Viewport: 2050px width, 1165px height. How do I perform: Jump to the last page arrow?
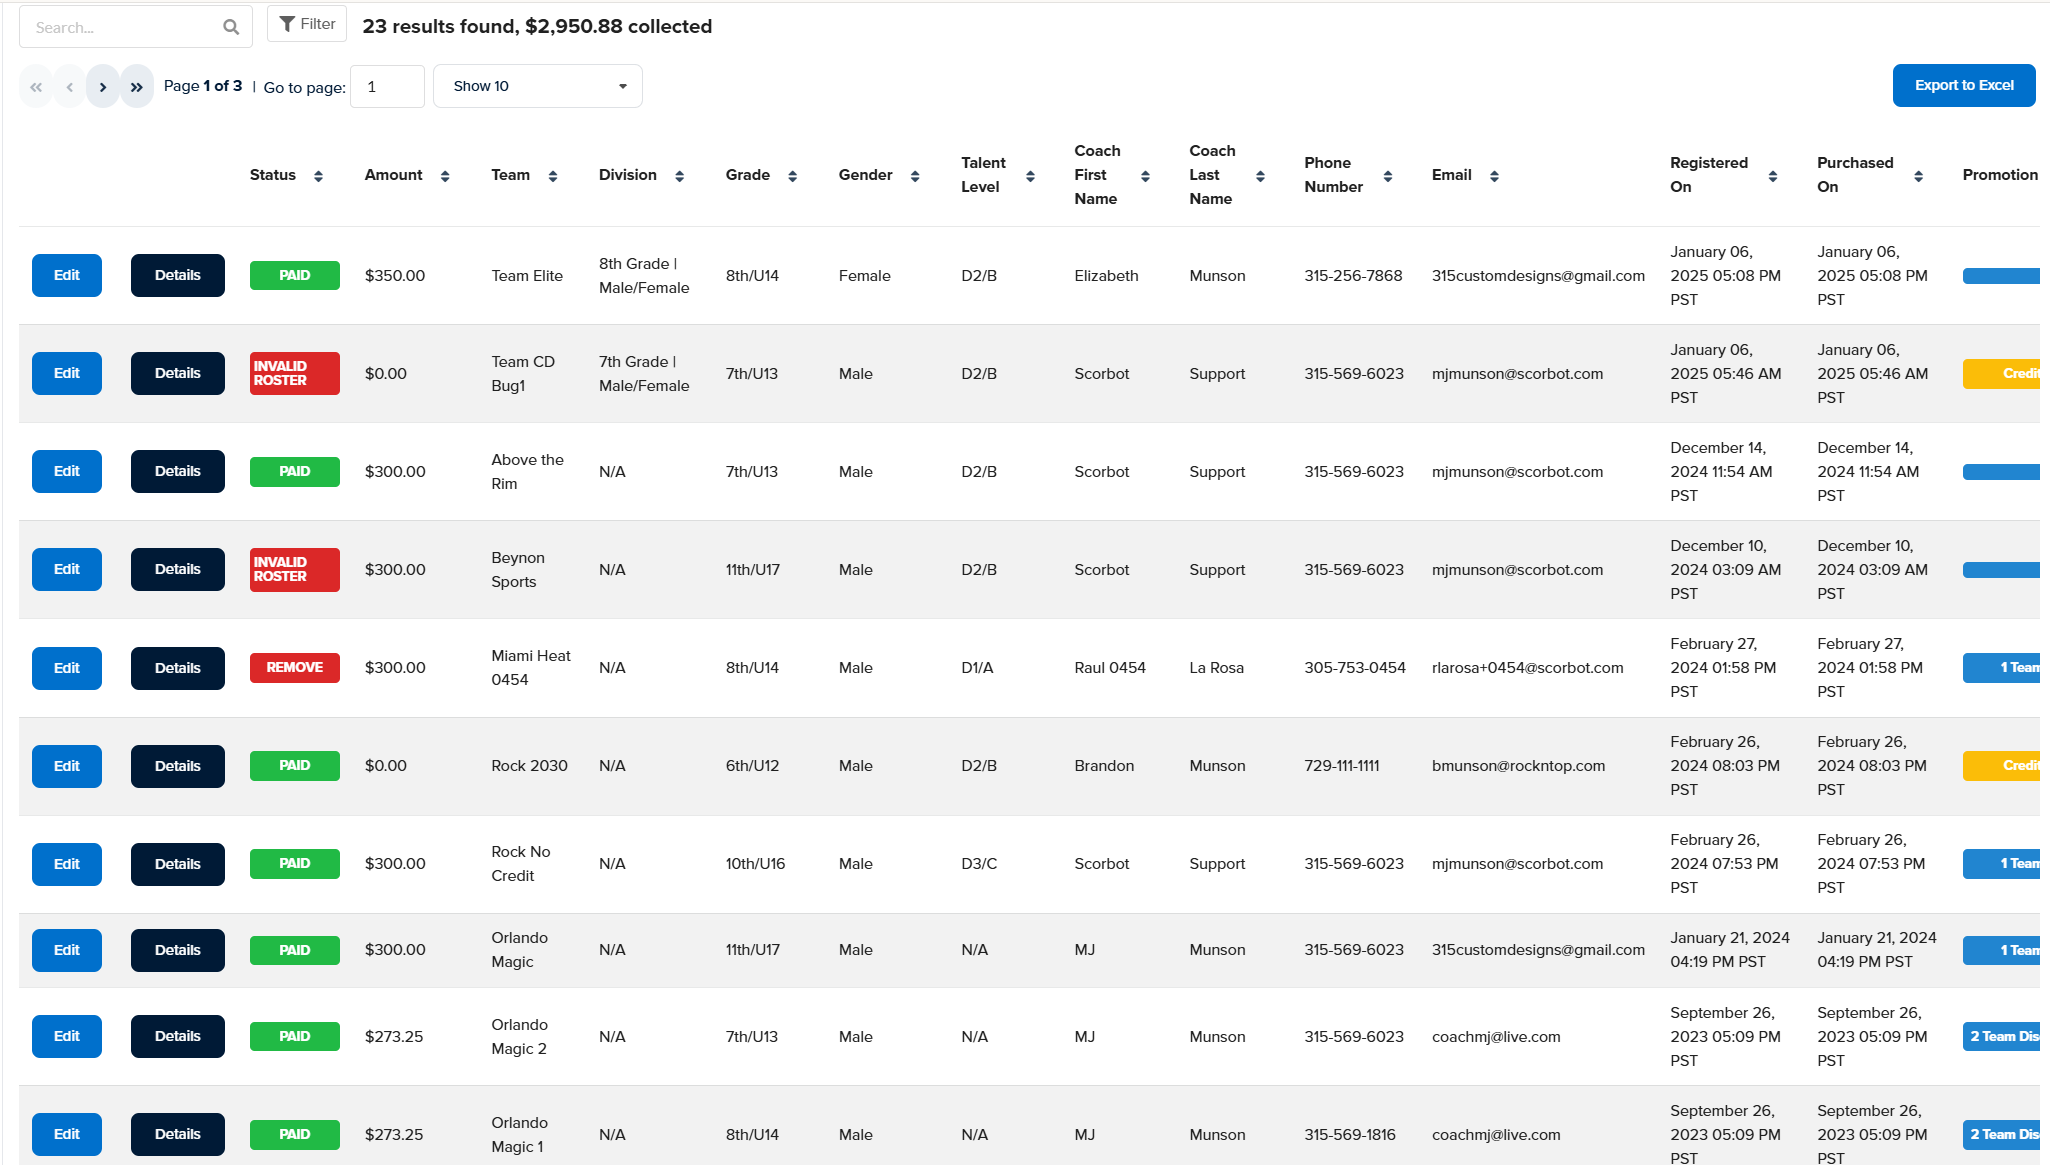[x=137, y=87]
